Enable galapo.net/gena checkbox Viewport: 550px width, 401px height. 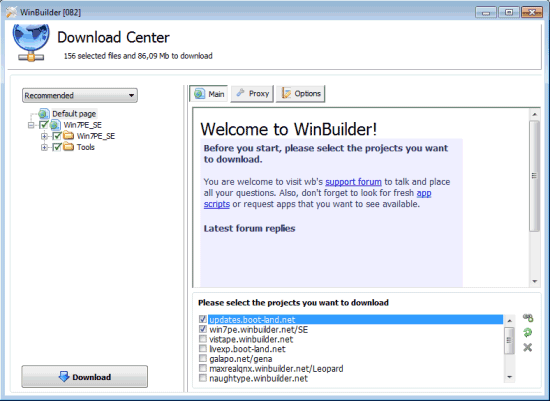pos(203,359)
